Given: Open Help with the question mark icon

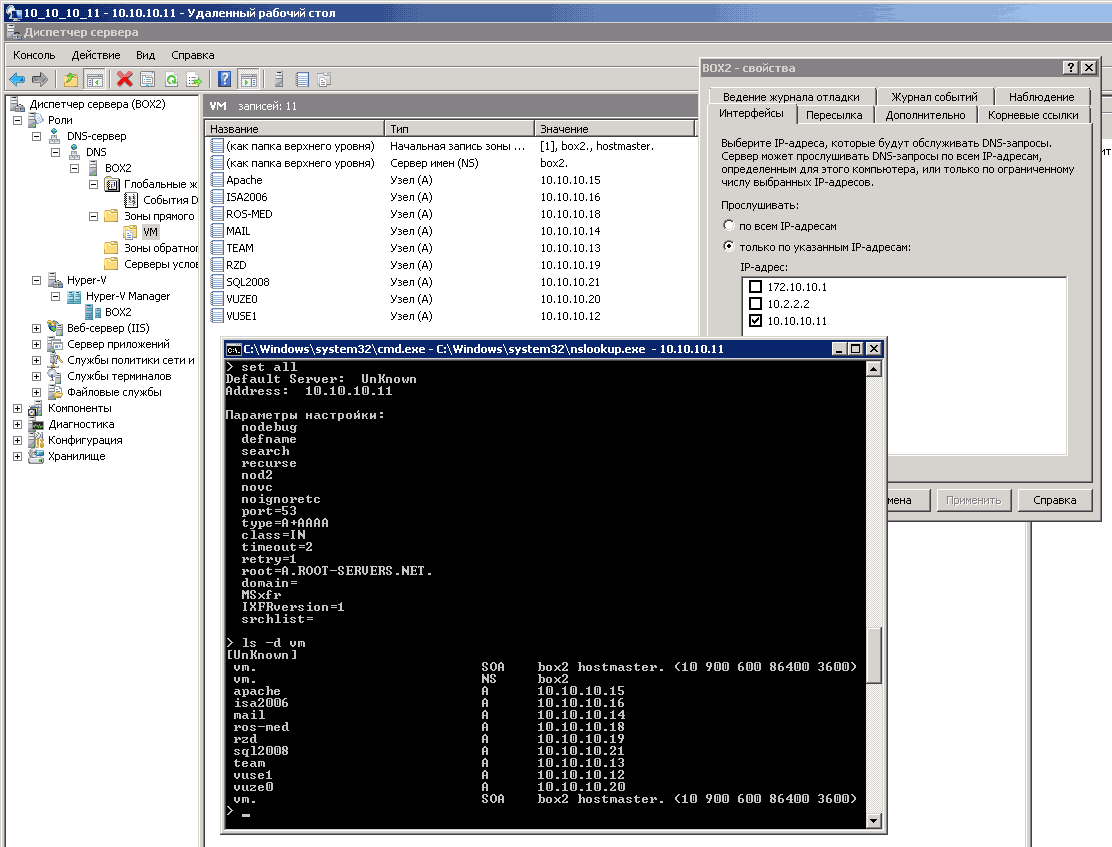Looking at the screenshot, I should [224, 79].
